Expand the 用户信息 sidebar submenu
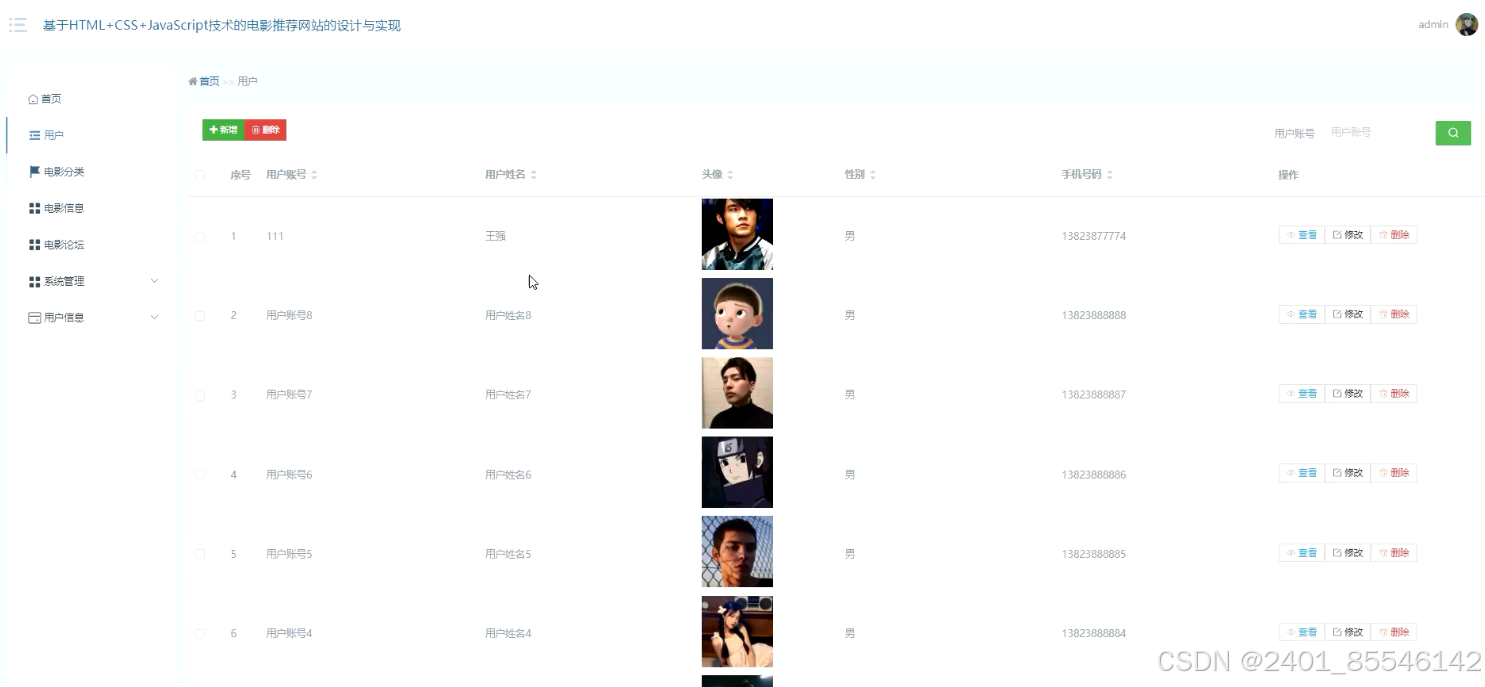Screen dimensions: 1485x687 point(93,318)
